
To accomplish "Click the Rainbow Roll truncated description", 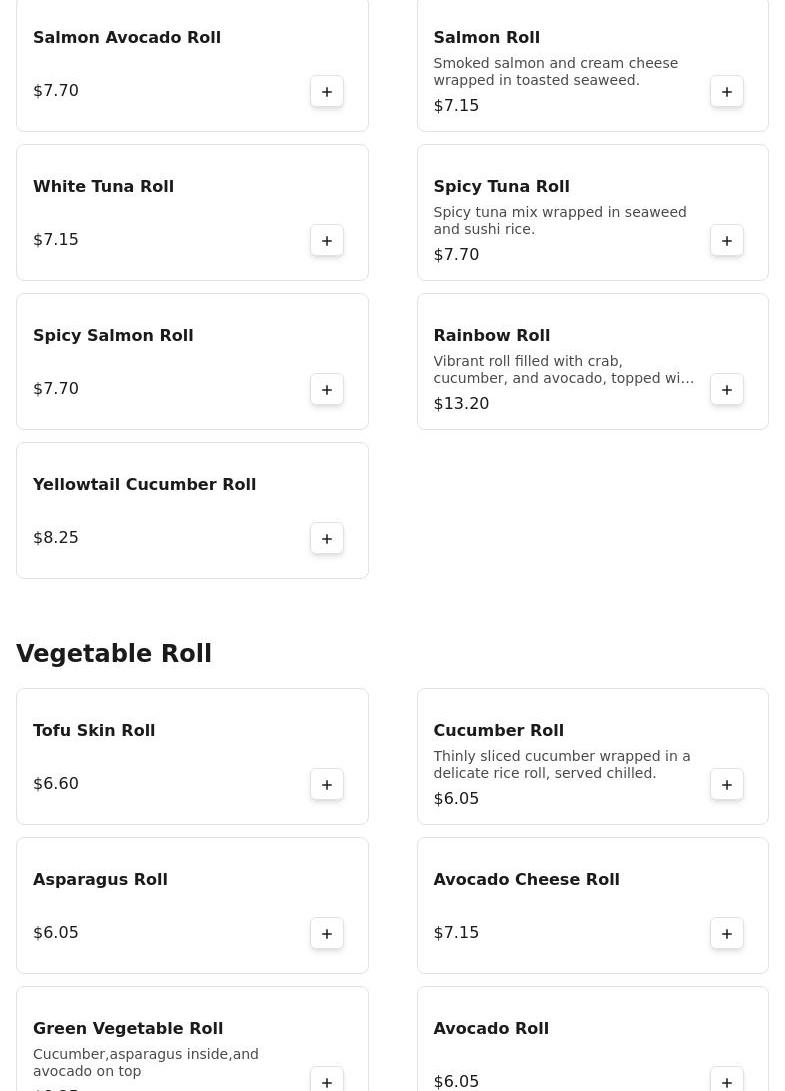I will pos(563,369).
